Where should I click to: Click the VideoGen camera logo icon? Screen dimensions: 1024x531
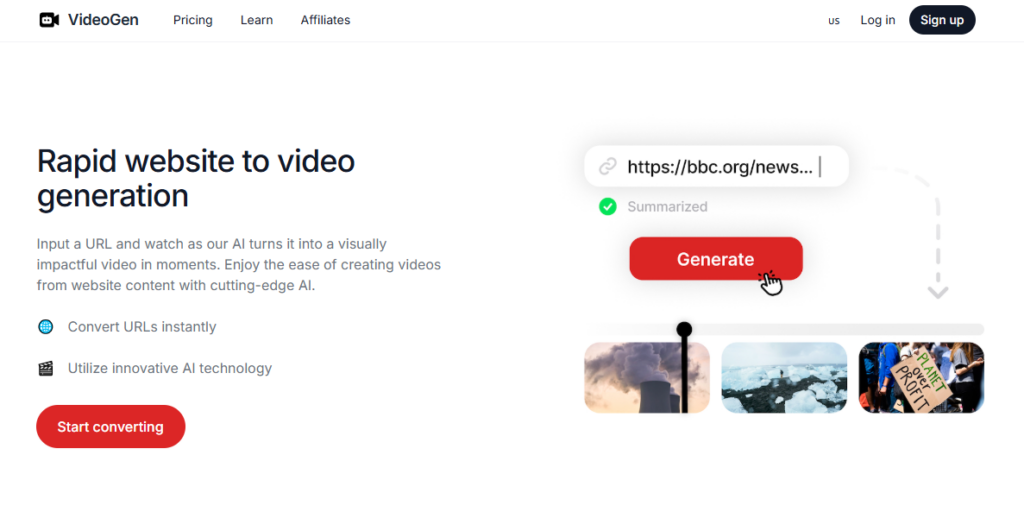pyautogui.click(x=49, y=20)
